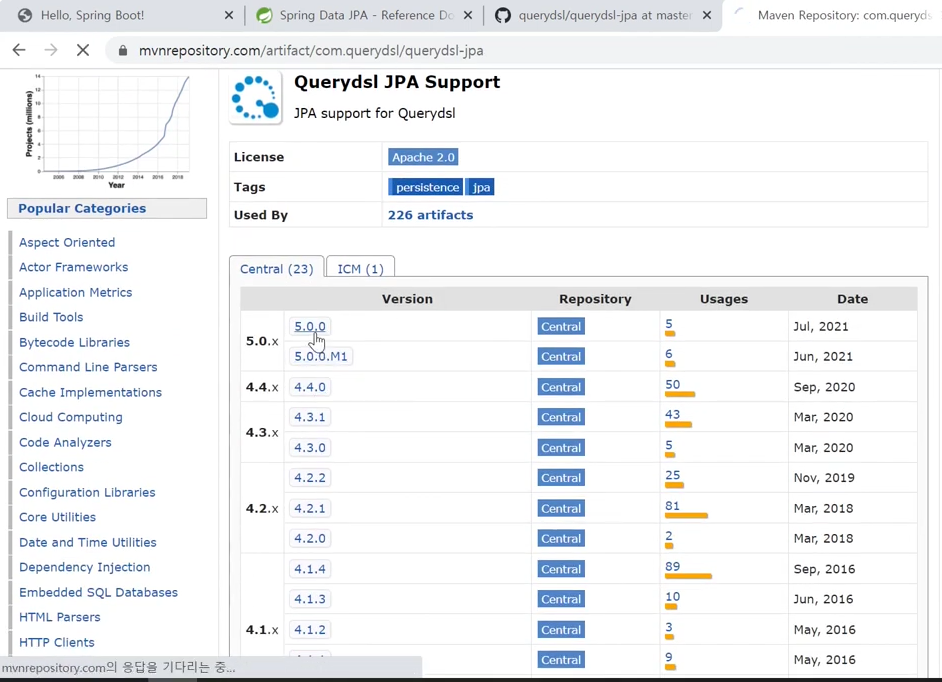The width and height of the screenshot is (942, 682).
Task: Open the 50 usages link for 4.4.0
Action: click(672, 385)
